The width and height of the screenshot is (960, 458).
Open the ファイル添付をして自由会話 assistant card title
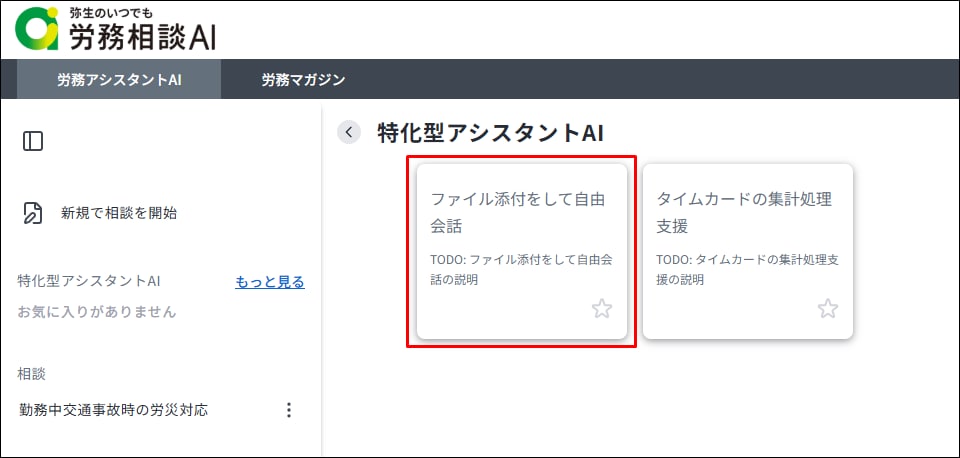pos(517,212)
